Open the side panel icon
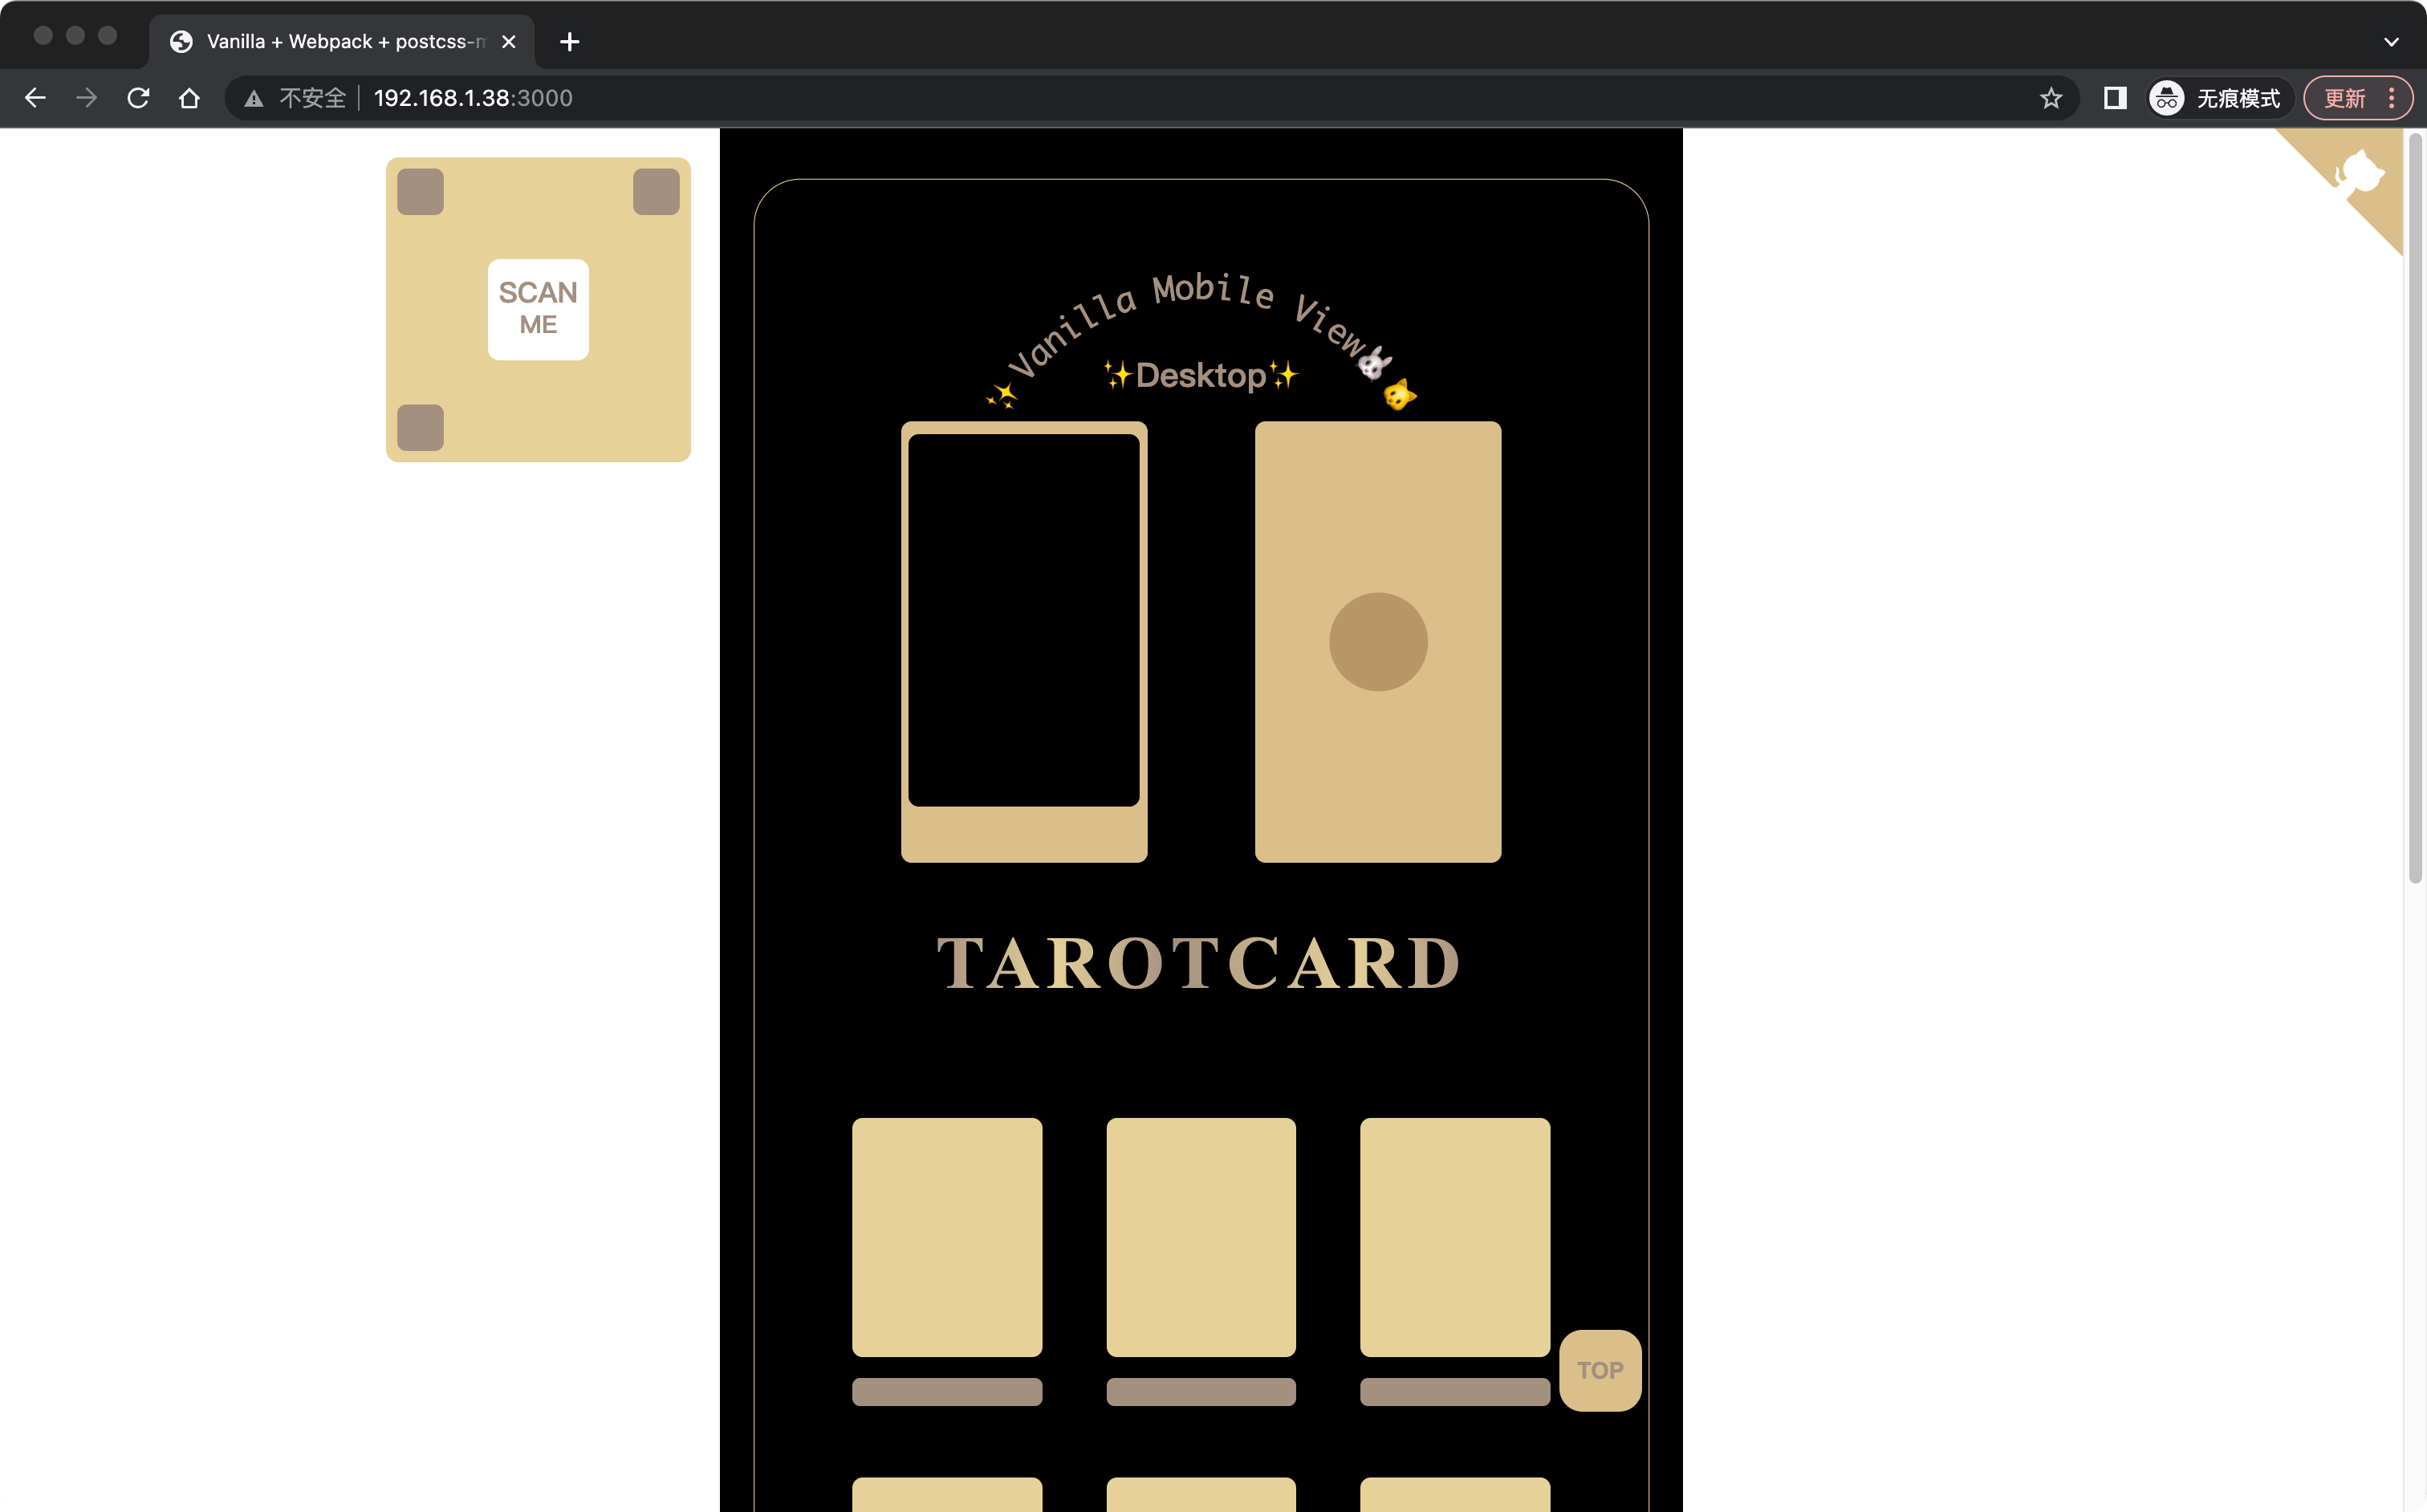 [2114, 98]
